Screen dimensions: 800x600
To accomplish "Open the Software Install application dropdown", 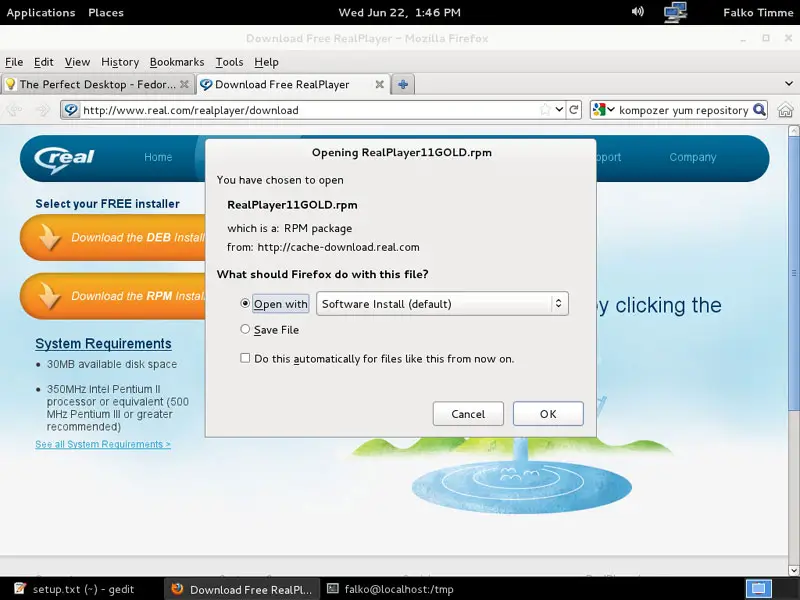I will click(442, 304).
